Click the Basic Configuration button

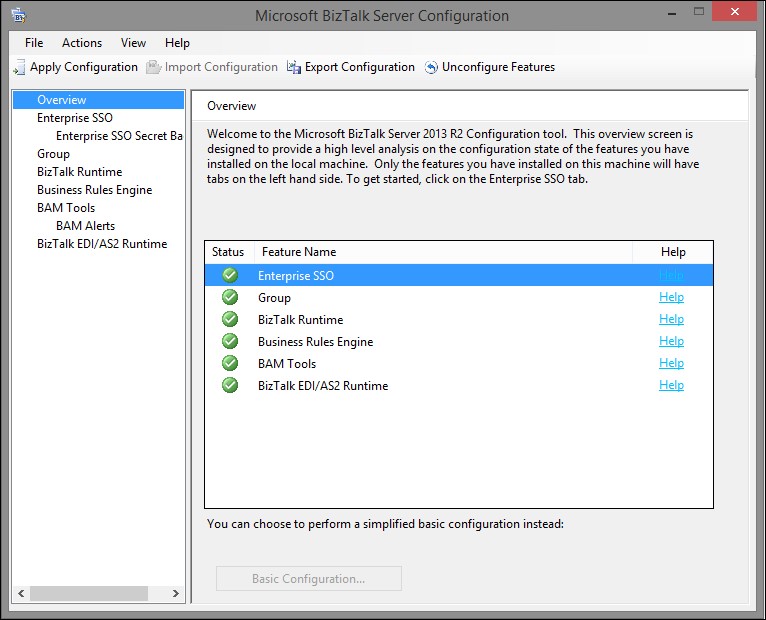pyautogui.click(x=309, y=578)
